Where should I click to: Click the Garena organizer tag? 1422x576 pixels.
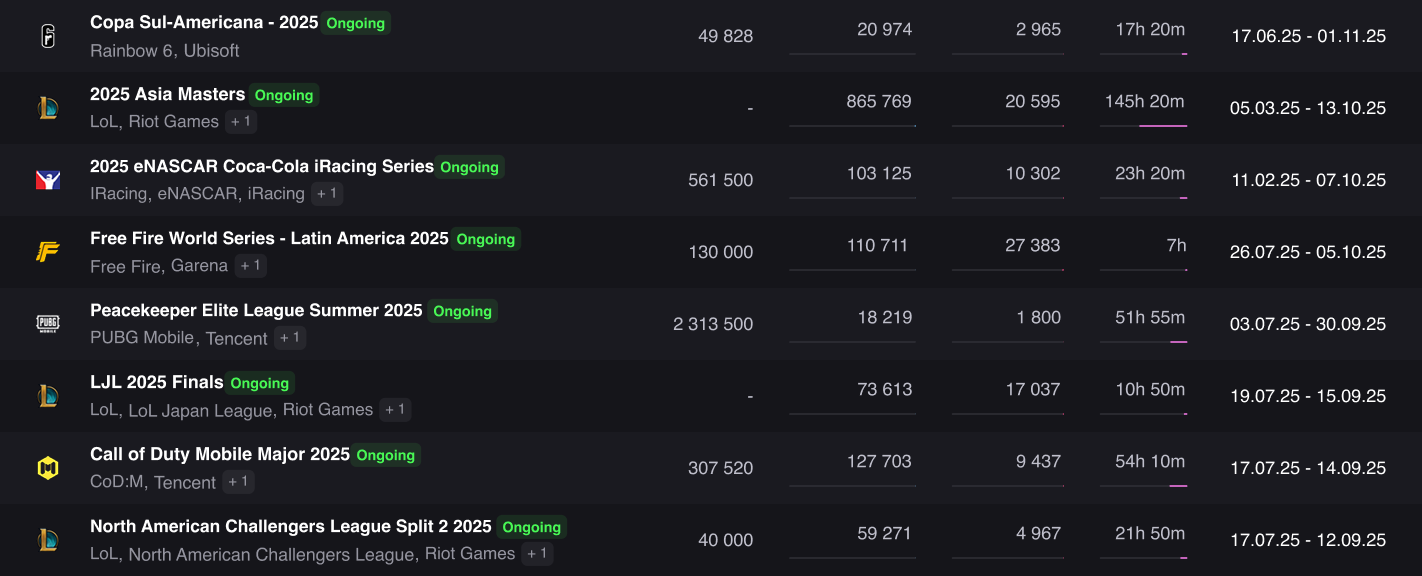tap(199, 266)
